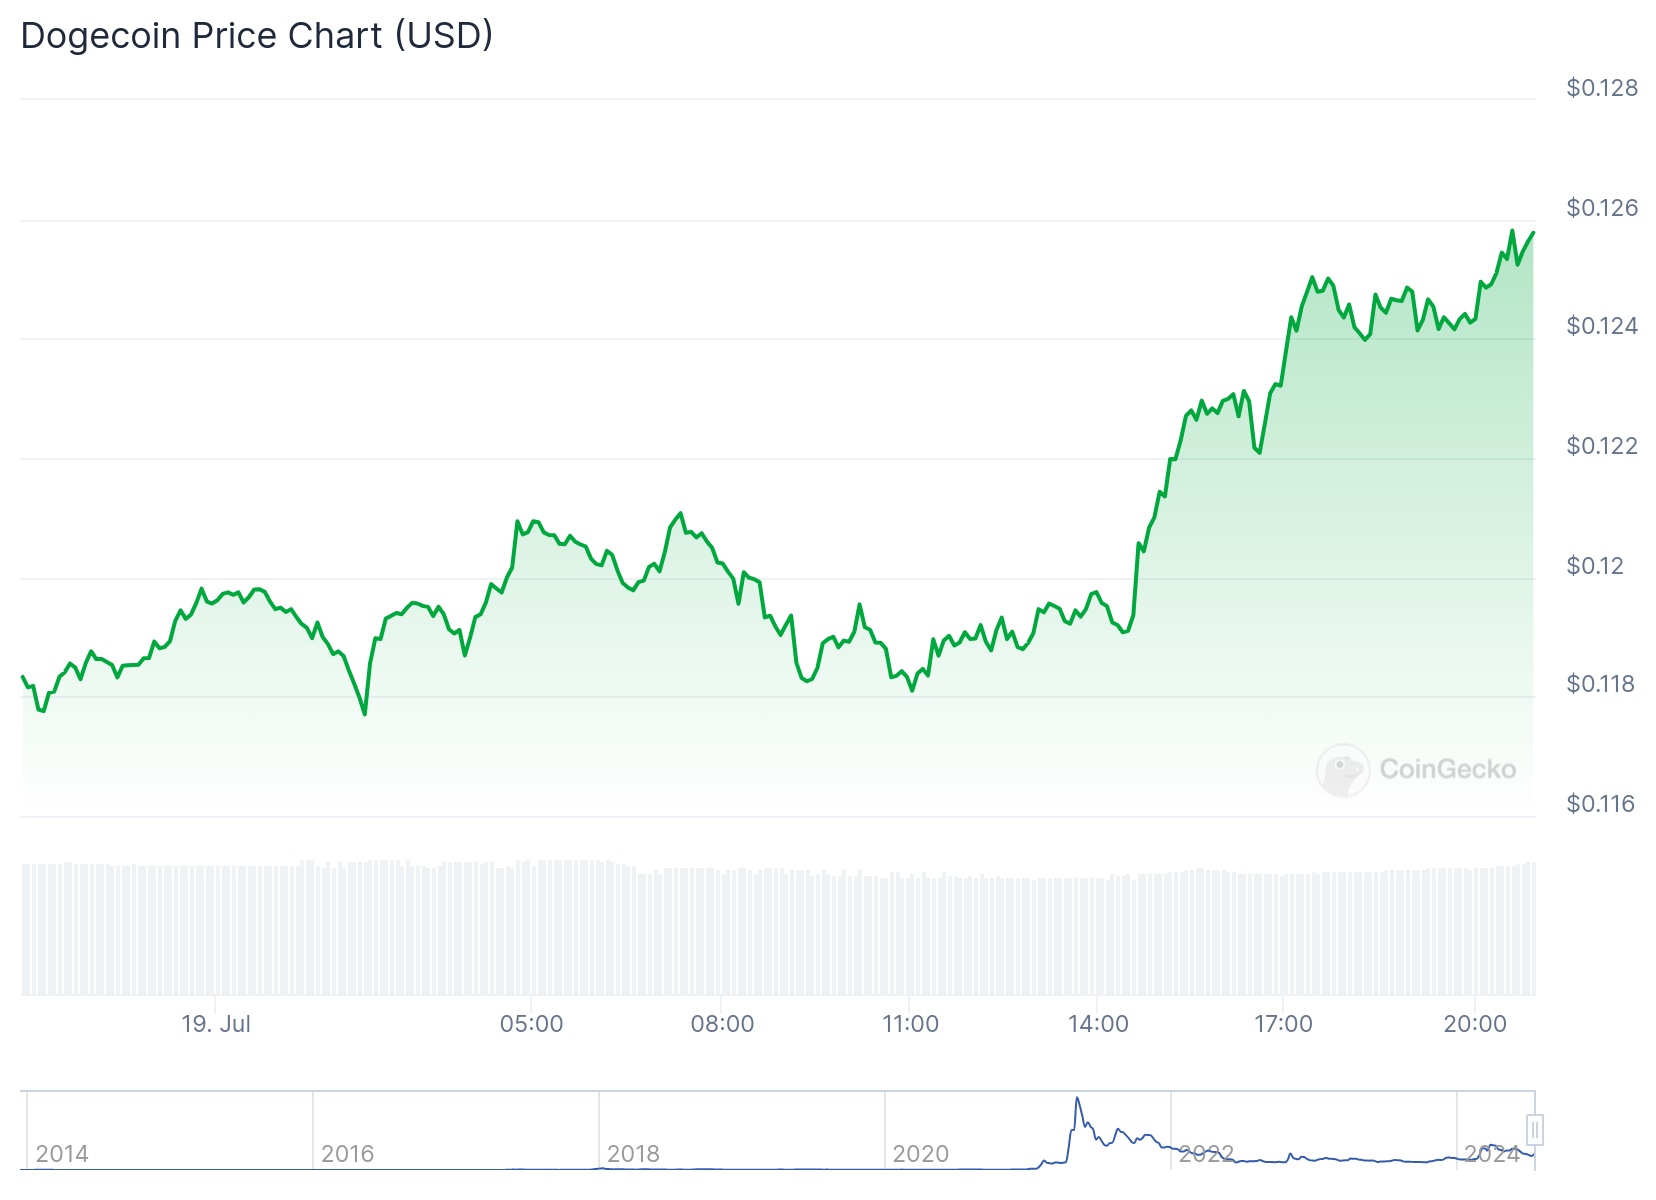Click the 11:00 time axis label
1656x1200 pixels.
click(x=910, y=1024)
